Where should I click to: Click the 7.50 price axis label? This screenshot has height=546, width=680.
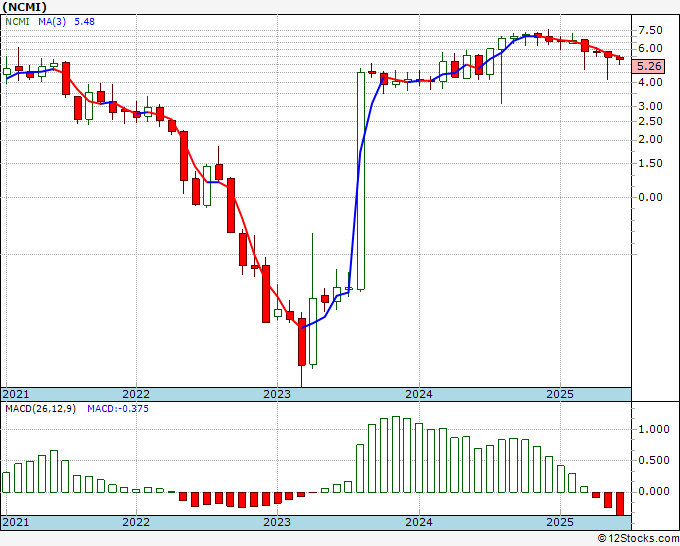click(x=650, y=30)
